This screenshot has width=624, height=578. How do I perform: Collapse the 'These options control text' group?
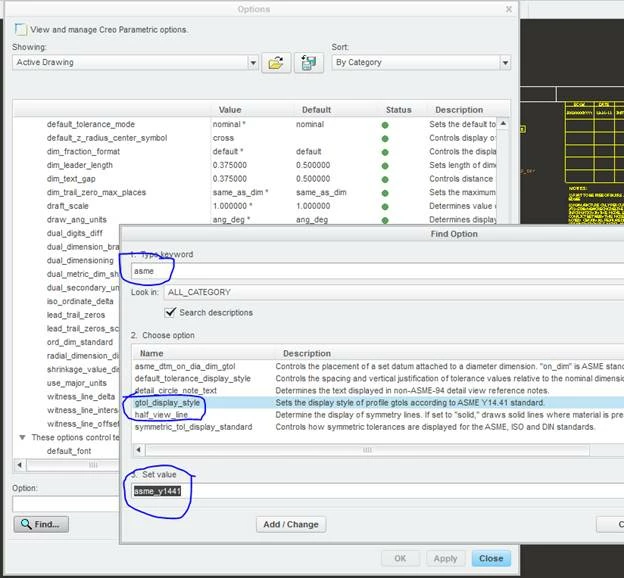tap(23, 437)
